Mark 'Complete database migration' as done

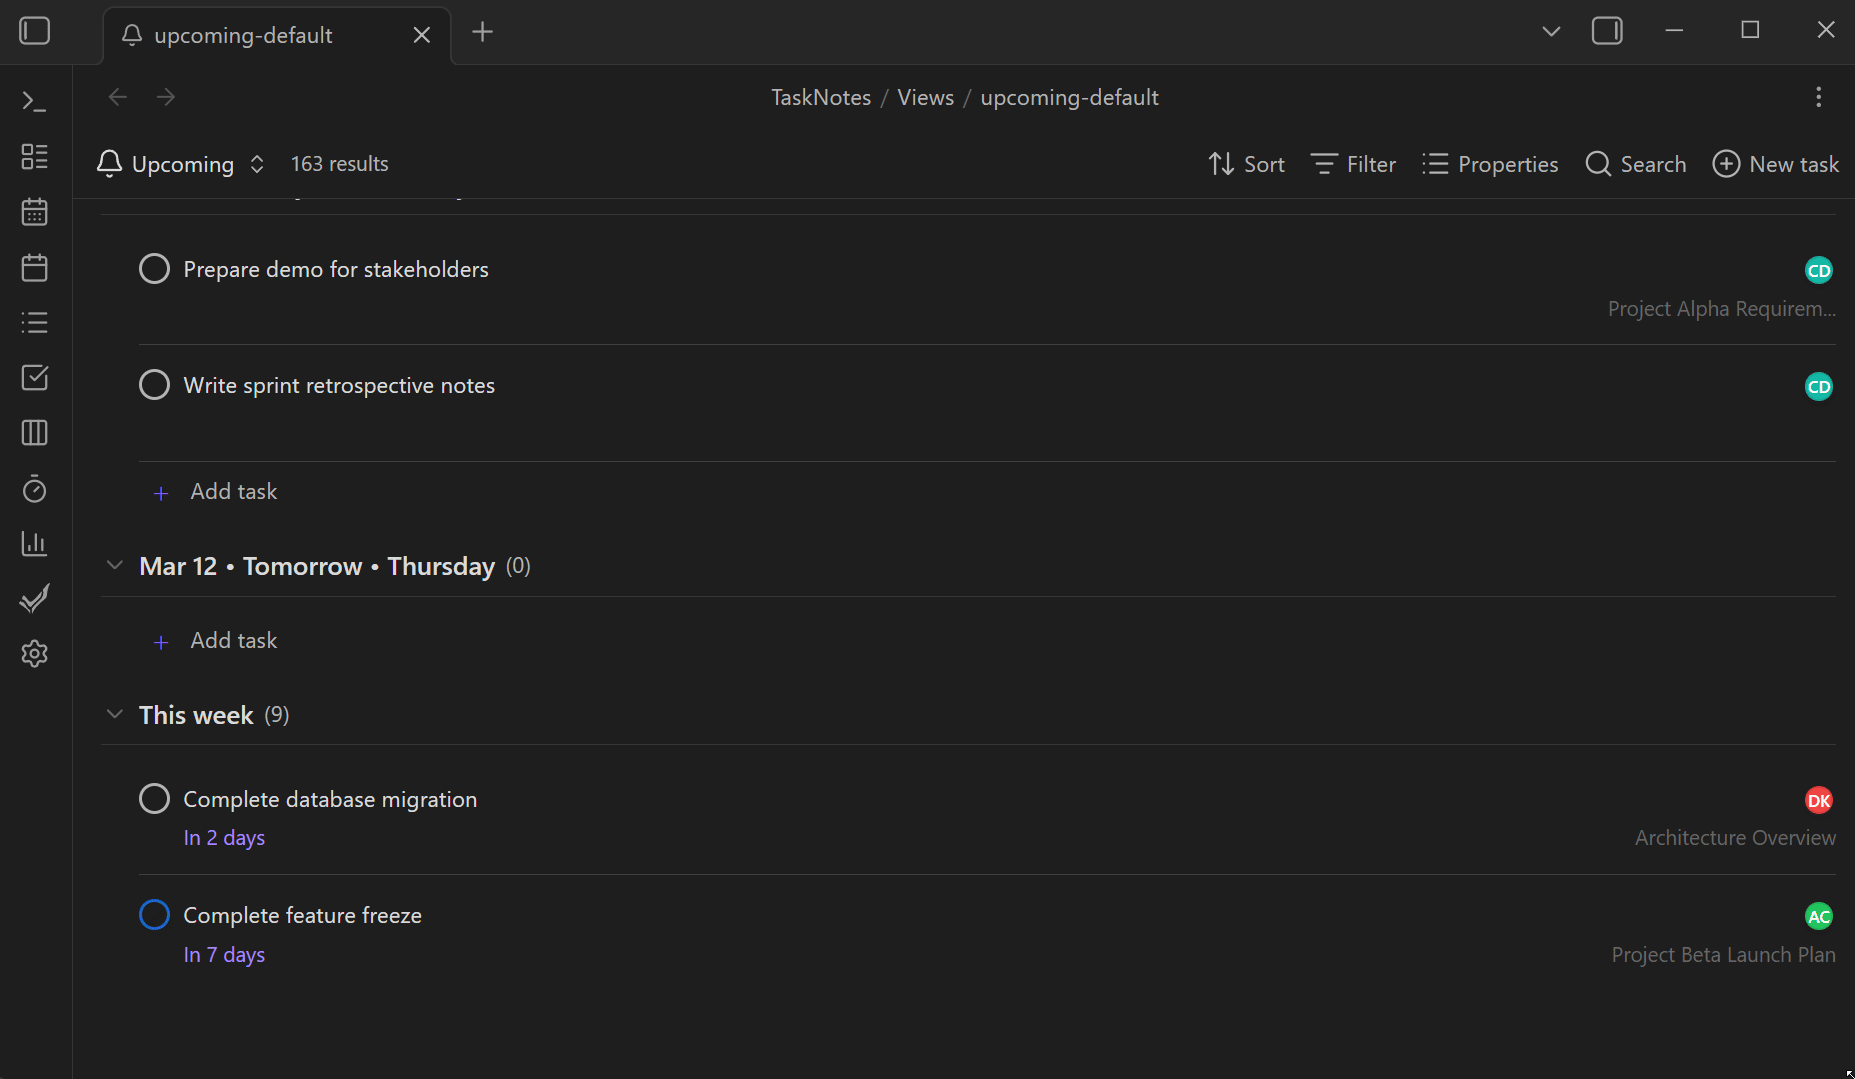tap(154, 798)
